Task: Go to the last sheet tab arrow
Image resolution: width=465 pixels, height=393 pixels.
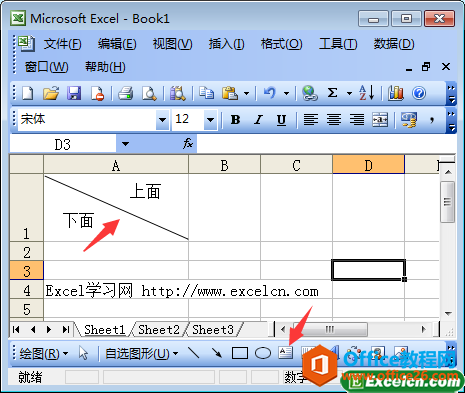Action: click(66, 330)
